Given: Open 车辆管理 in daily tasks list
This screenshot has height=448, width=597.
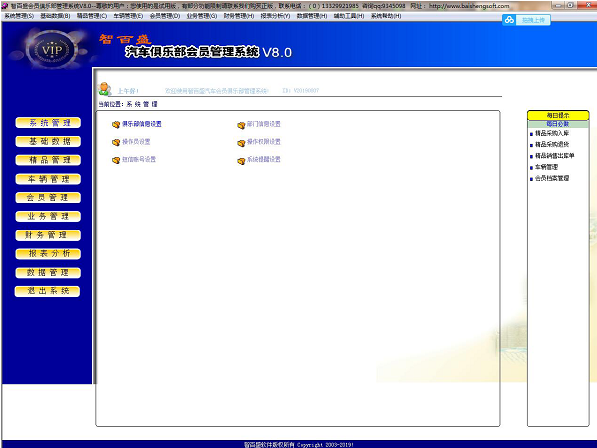Looking at the screenshot, I should (x=546, y=167).
